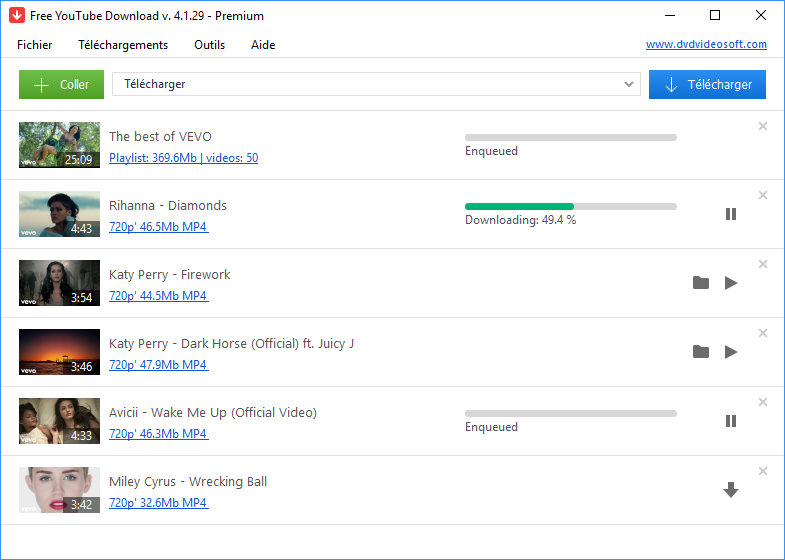Open the 720p 46.5Mb MP4 format selector for Rihanna

click(x=158, y=227)
